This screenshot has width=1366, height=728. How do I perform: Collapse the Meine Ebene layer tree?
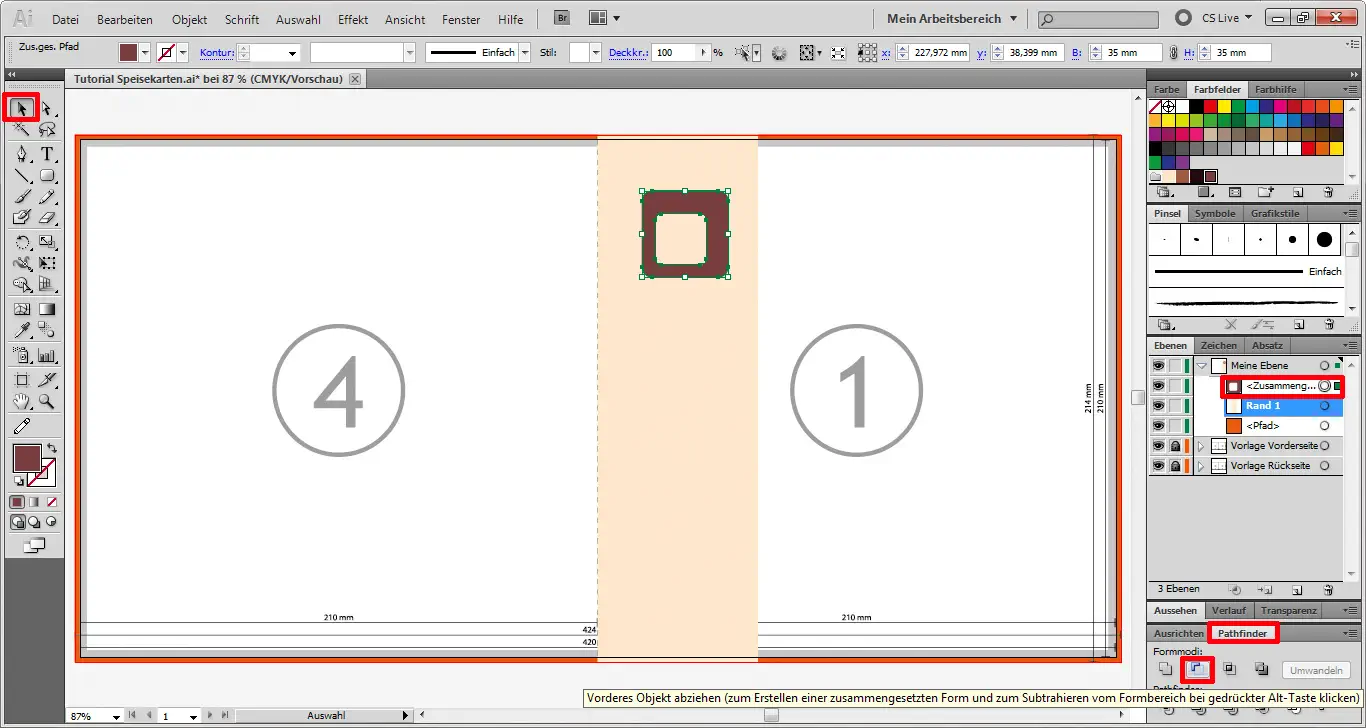(1202, 366)
